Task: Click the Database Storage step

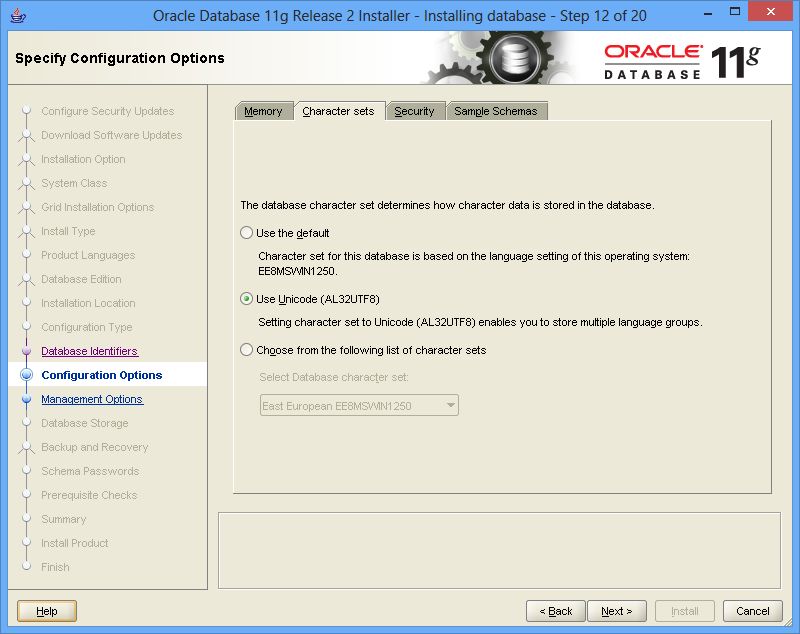Action: 85,423
